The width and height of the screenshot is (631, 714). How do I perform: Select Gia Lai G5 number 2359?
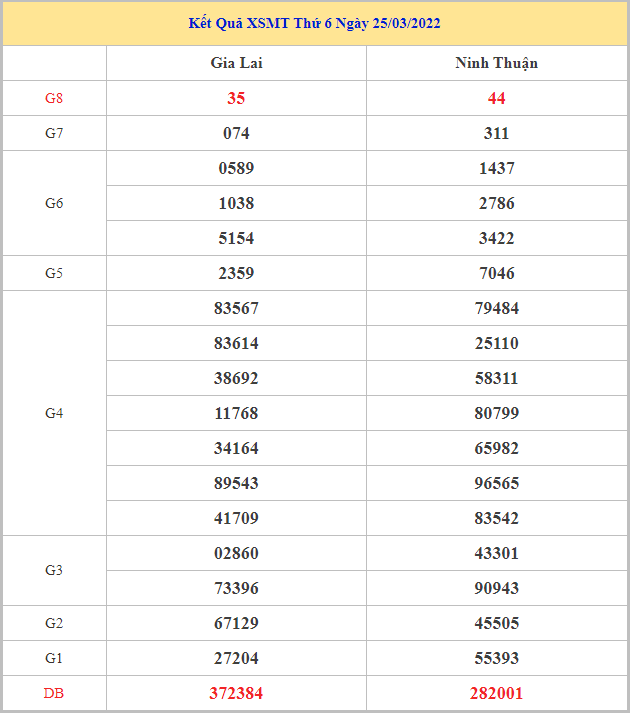tap(236, 273)
